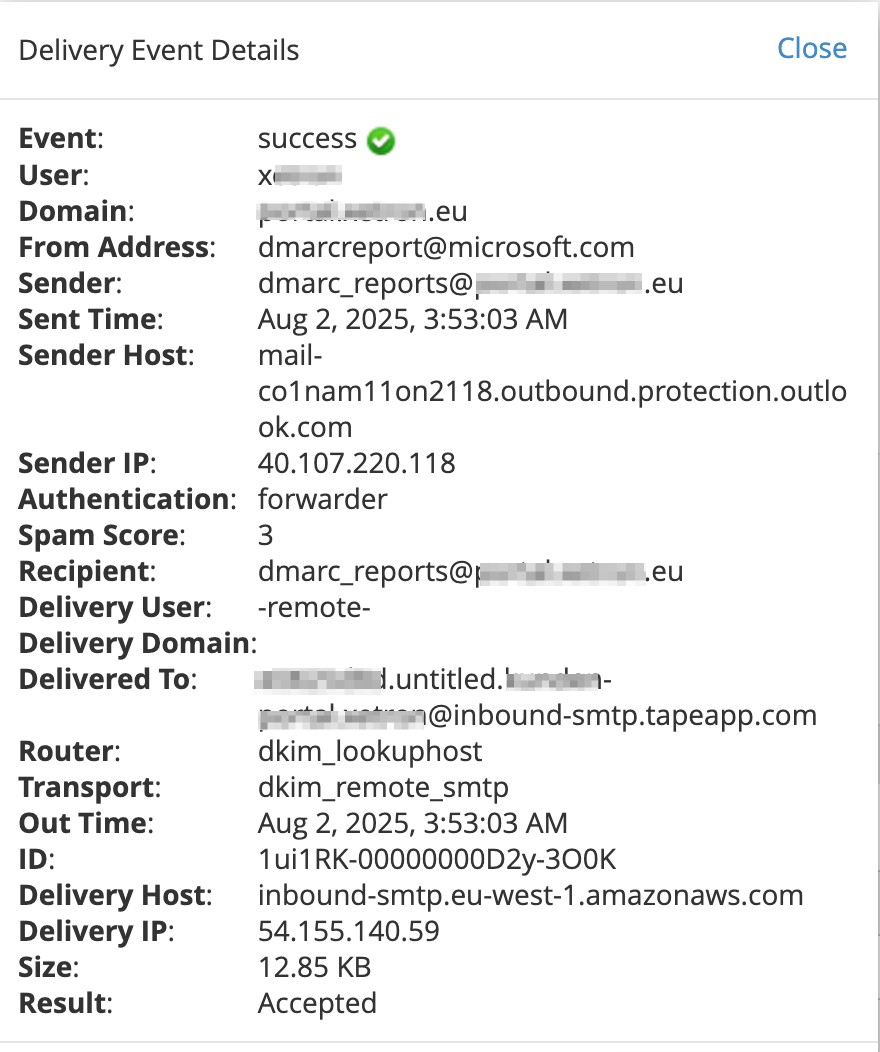
Task: Click the Delivery Event Details title
Action: click(159, 50)
